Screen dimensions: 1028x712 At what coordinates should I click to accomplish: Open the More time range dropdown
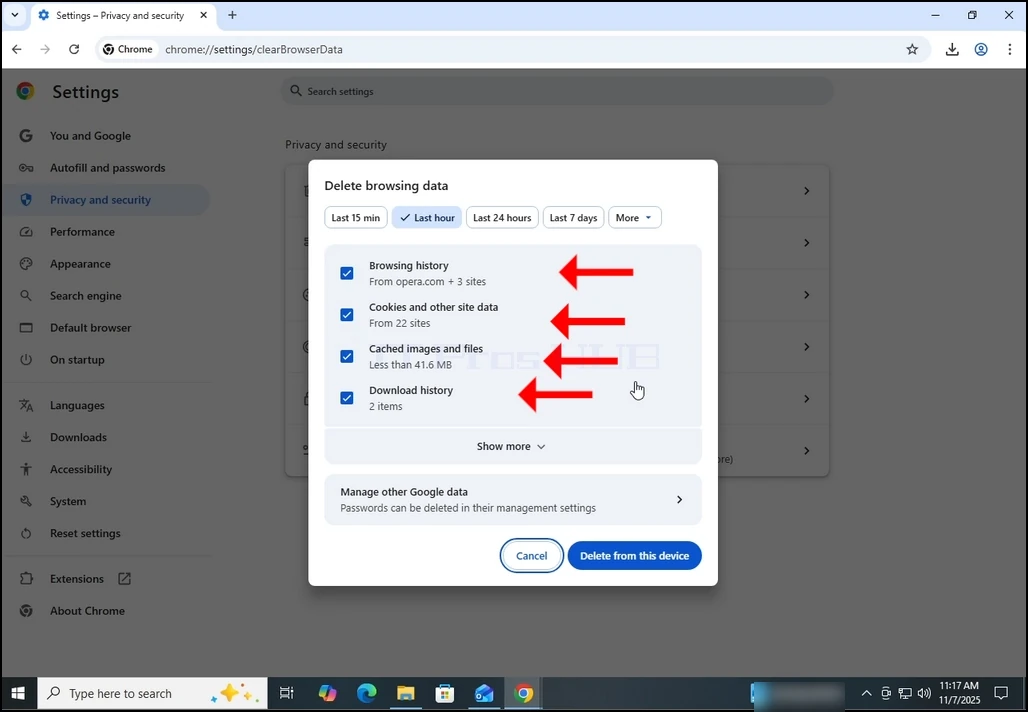tap(635, 218)
